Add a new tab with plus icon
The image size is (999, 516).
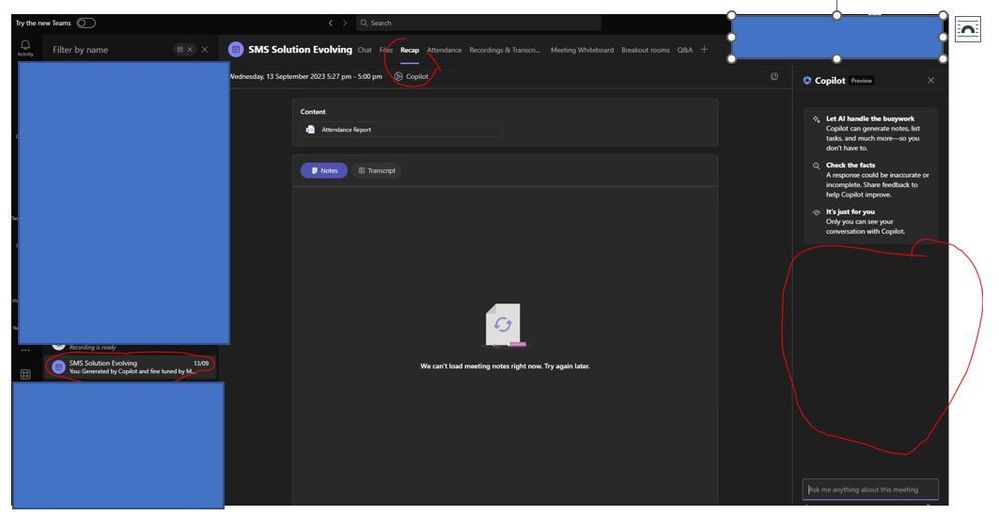704,49
